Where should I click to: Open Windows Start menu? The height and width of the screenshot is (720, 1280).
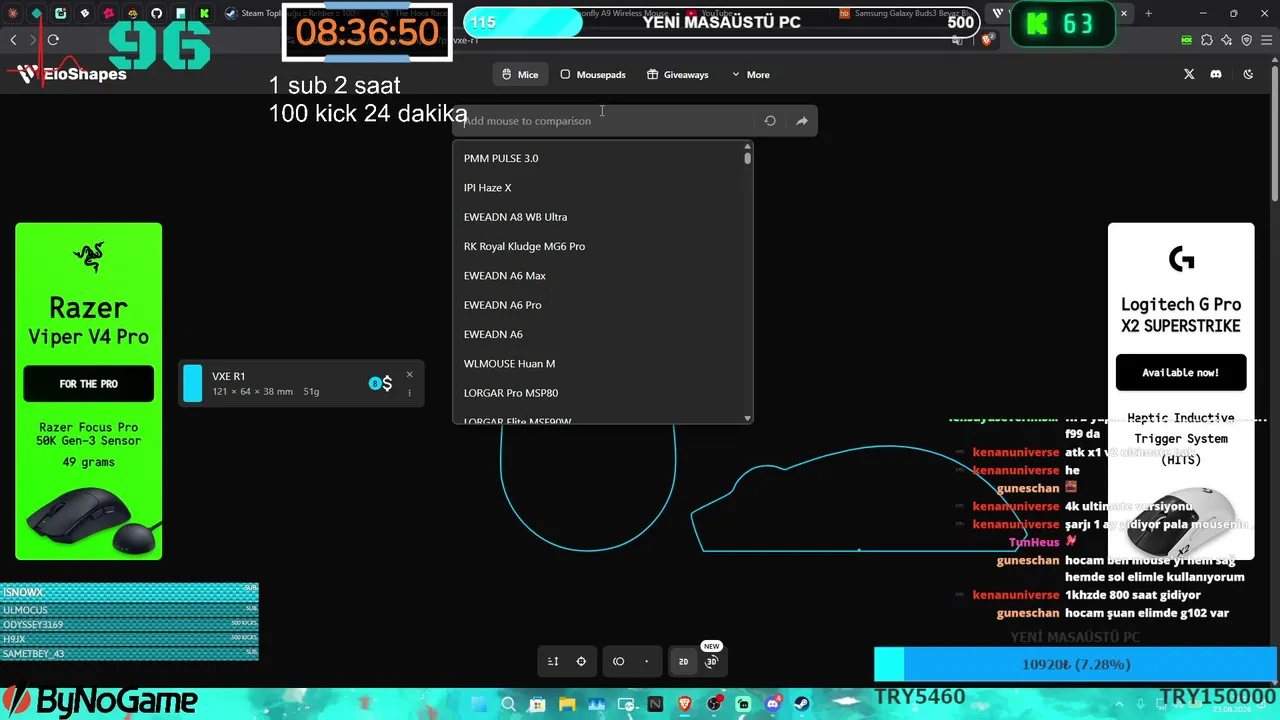pyautogui.click(x=478, y=704)
